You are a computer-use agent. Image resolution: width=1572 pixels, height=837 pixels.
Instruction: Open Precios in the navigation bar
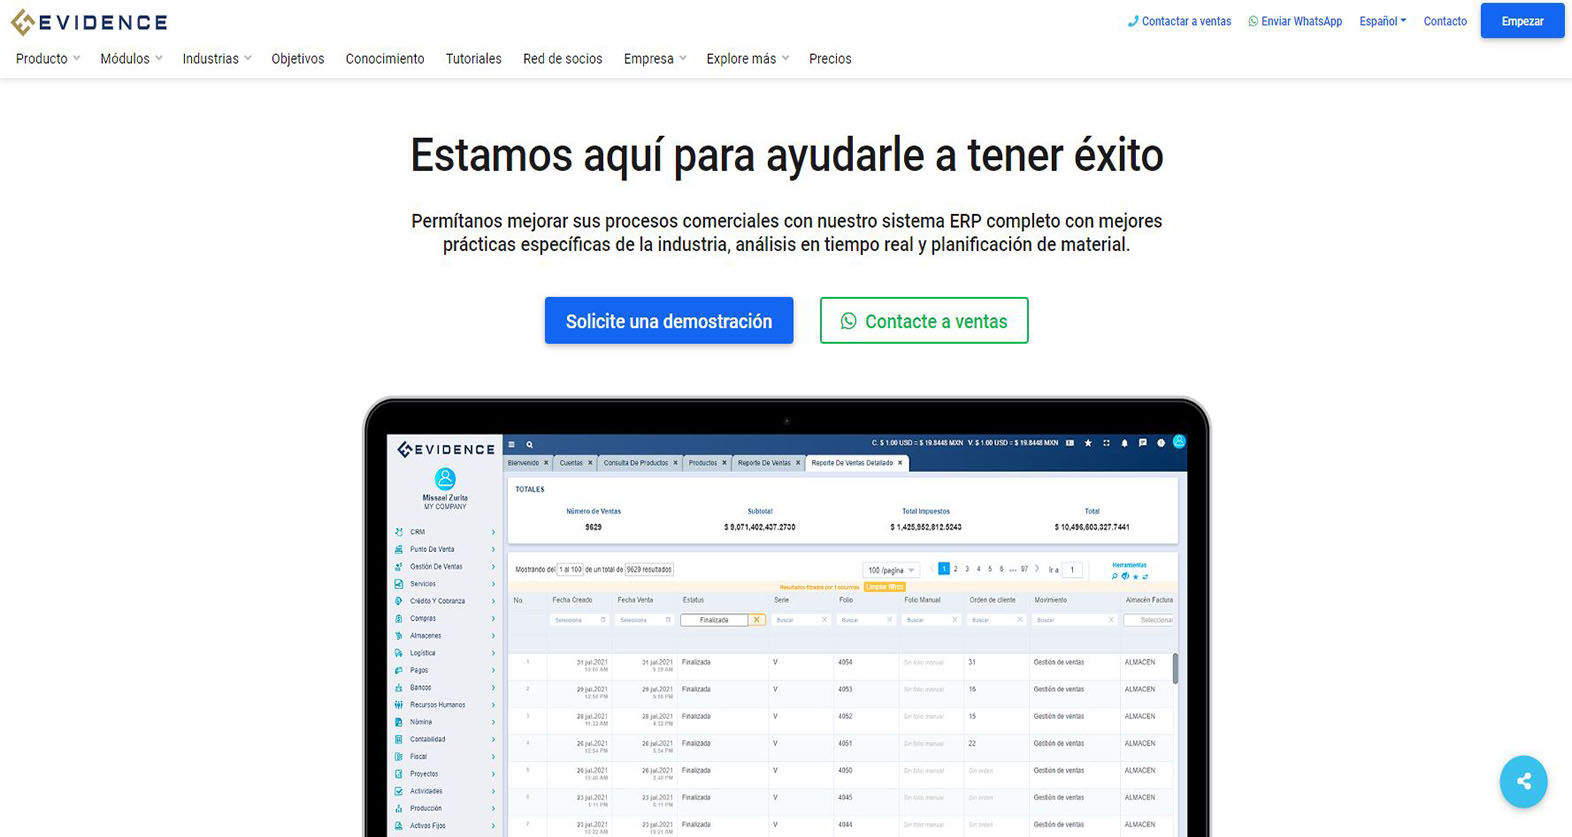tap(830, 59)
